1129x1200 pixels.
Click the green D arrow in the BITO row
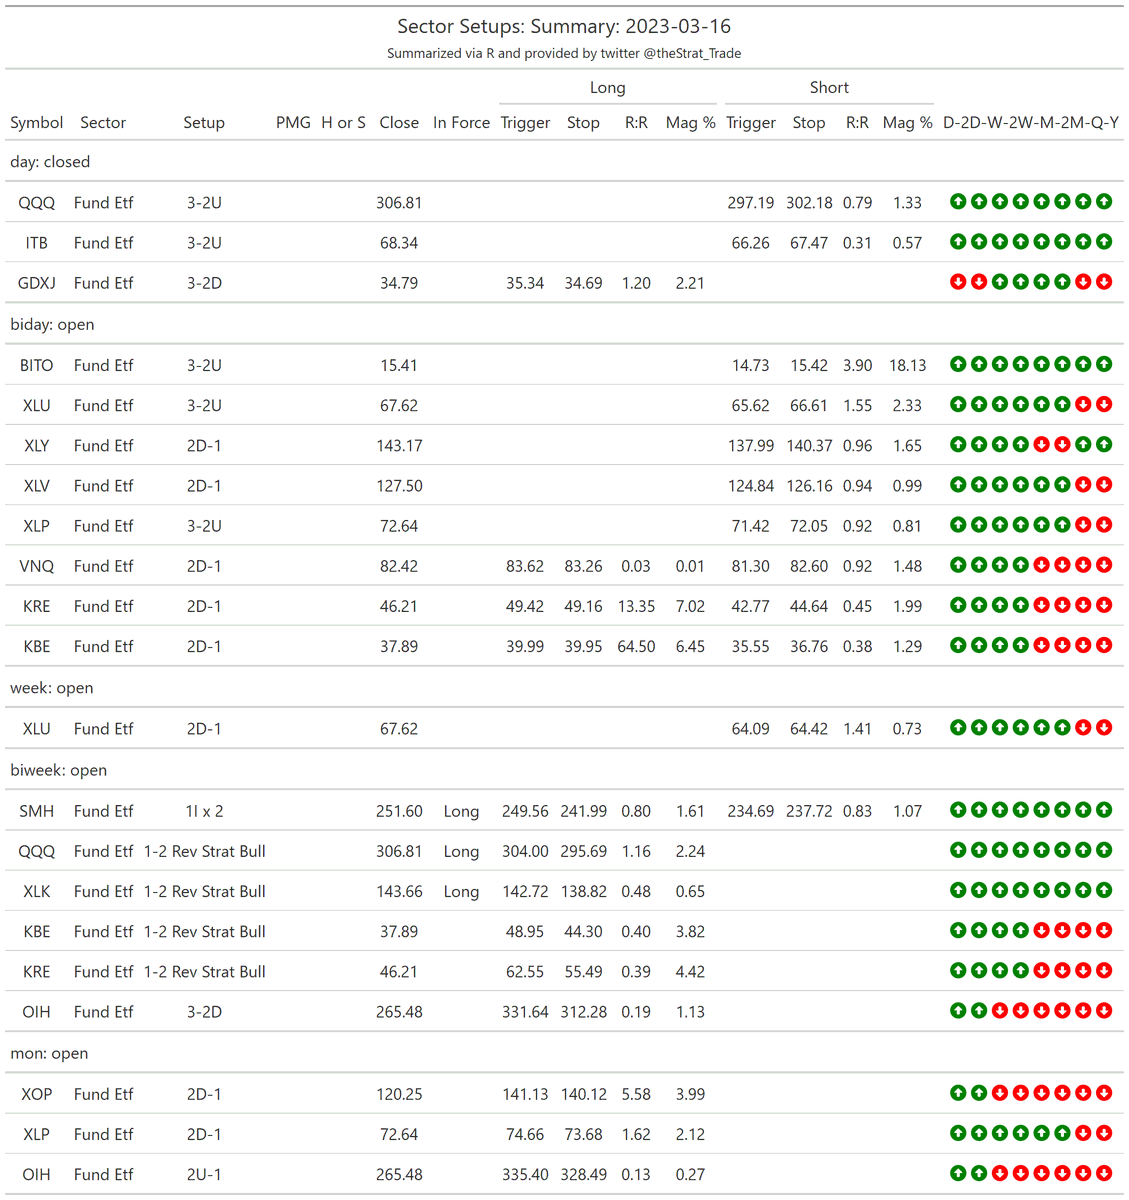point(958,364)
